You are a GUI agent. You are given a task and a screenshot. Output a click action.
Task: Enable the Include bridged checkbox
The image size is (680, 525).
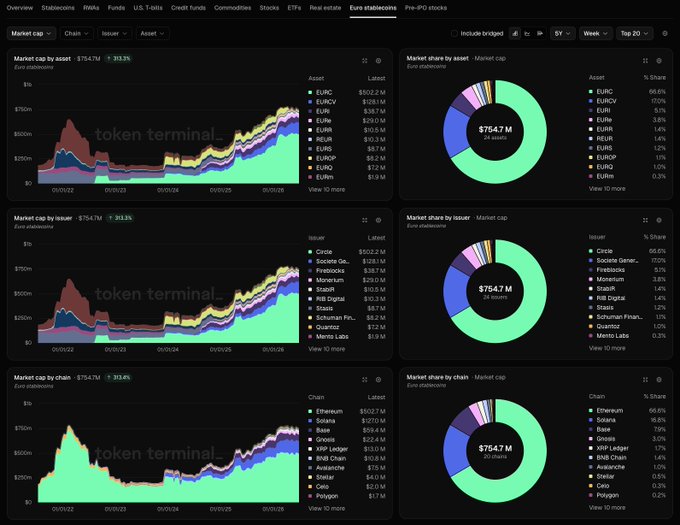tap(454, 33)
